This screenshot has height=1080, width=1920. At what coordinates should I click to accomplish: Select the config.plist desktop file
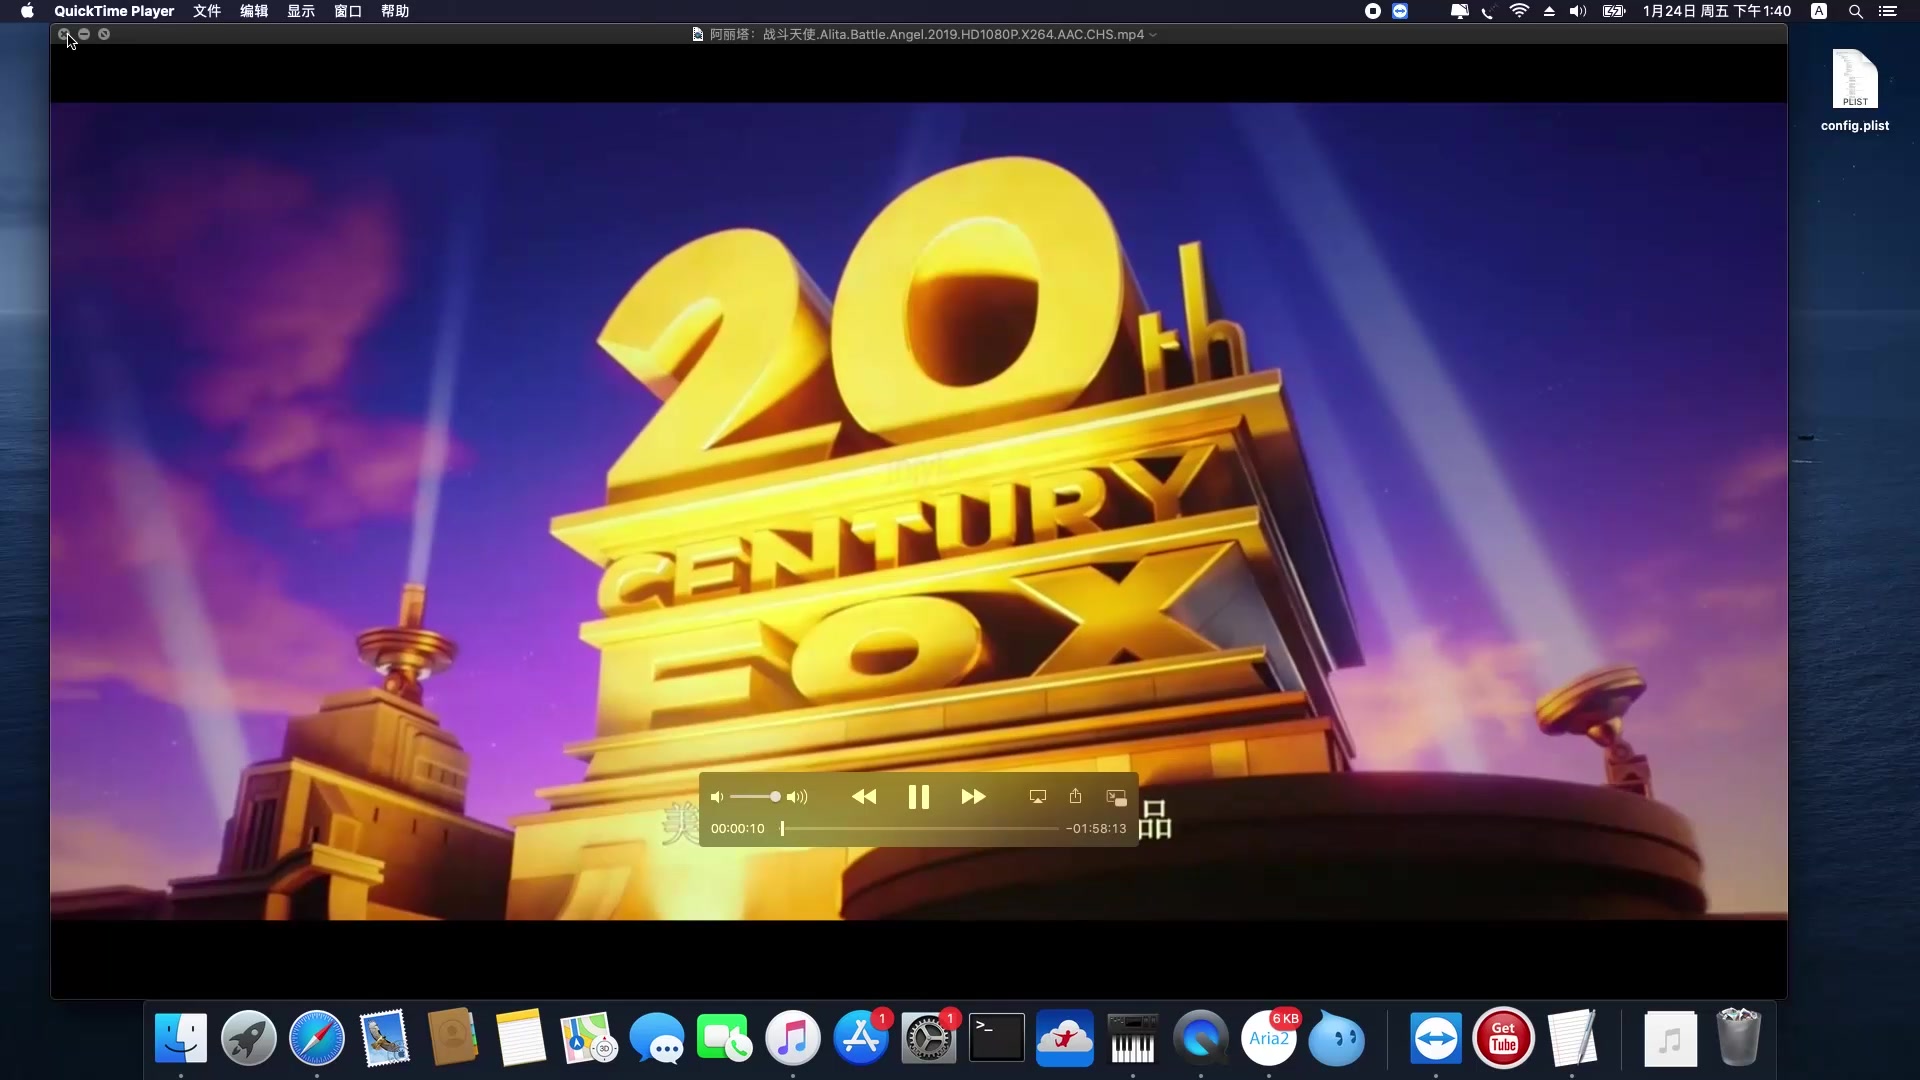coord(1855,80)
